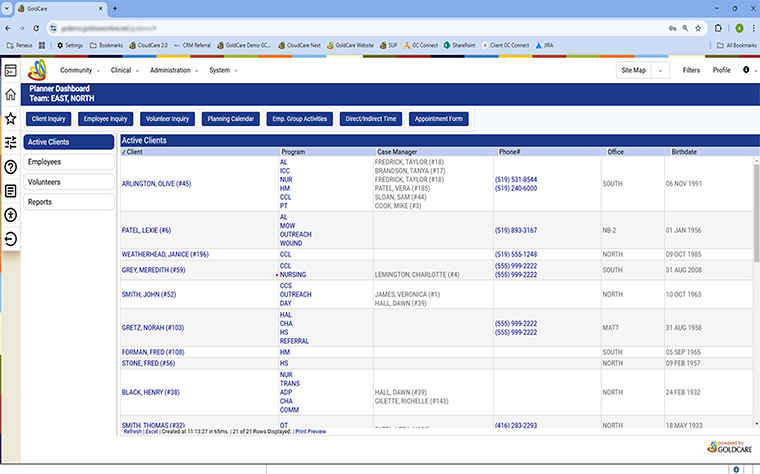Expand the System menu
This screenshot has width=760, height=474.
[223, 70]
